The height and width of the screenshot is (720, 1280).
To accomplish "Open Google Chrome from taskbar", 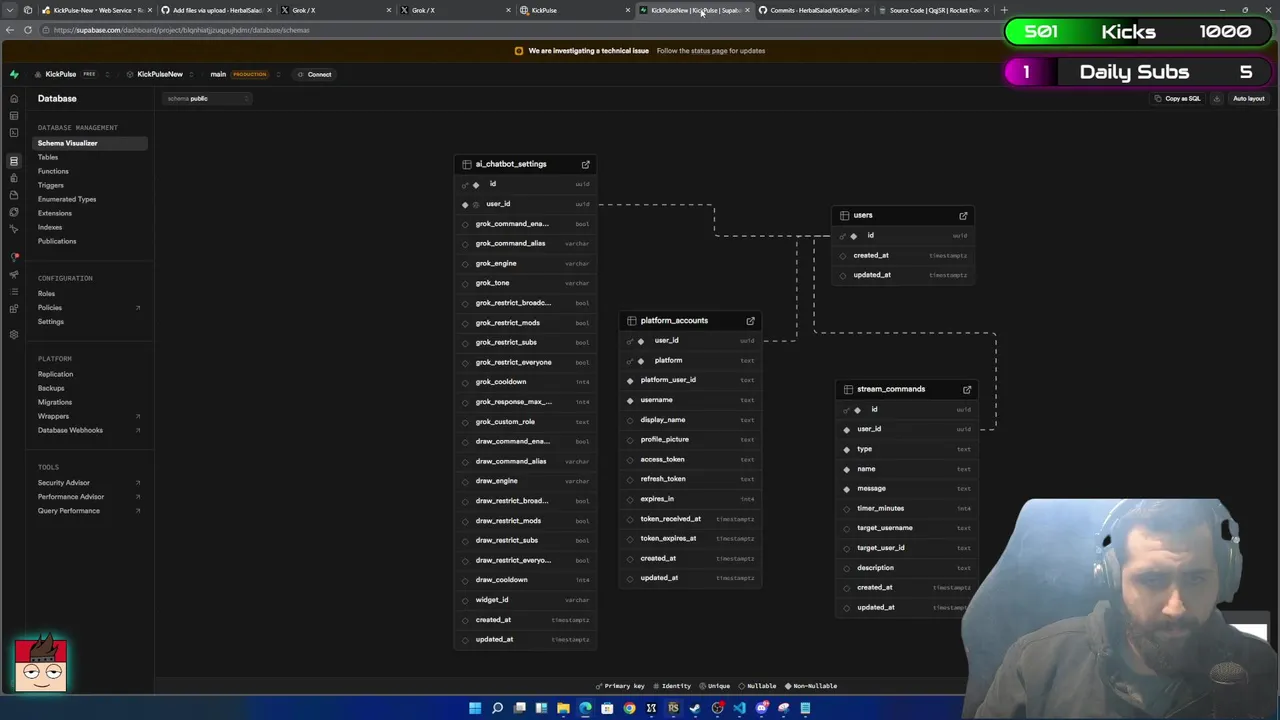I will pos(629,708).
